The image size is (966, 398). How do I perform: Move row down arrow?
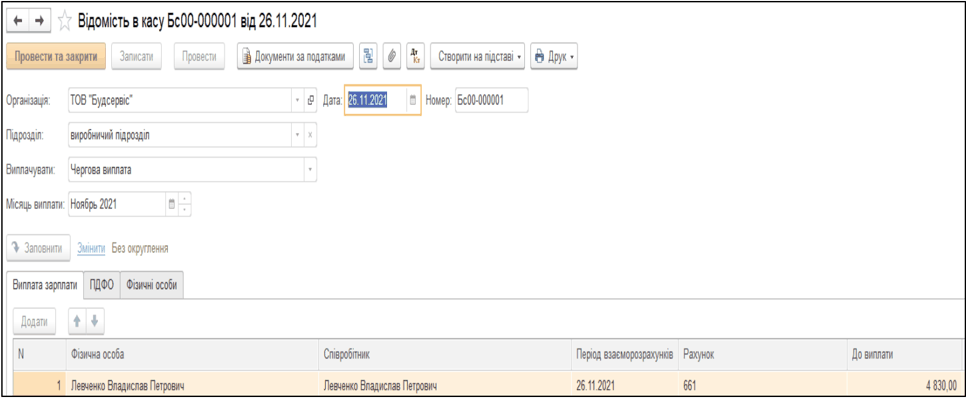pos(94,321)
